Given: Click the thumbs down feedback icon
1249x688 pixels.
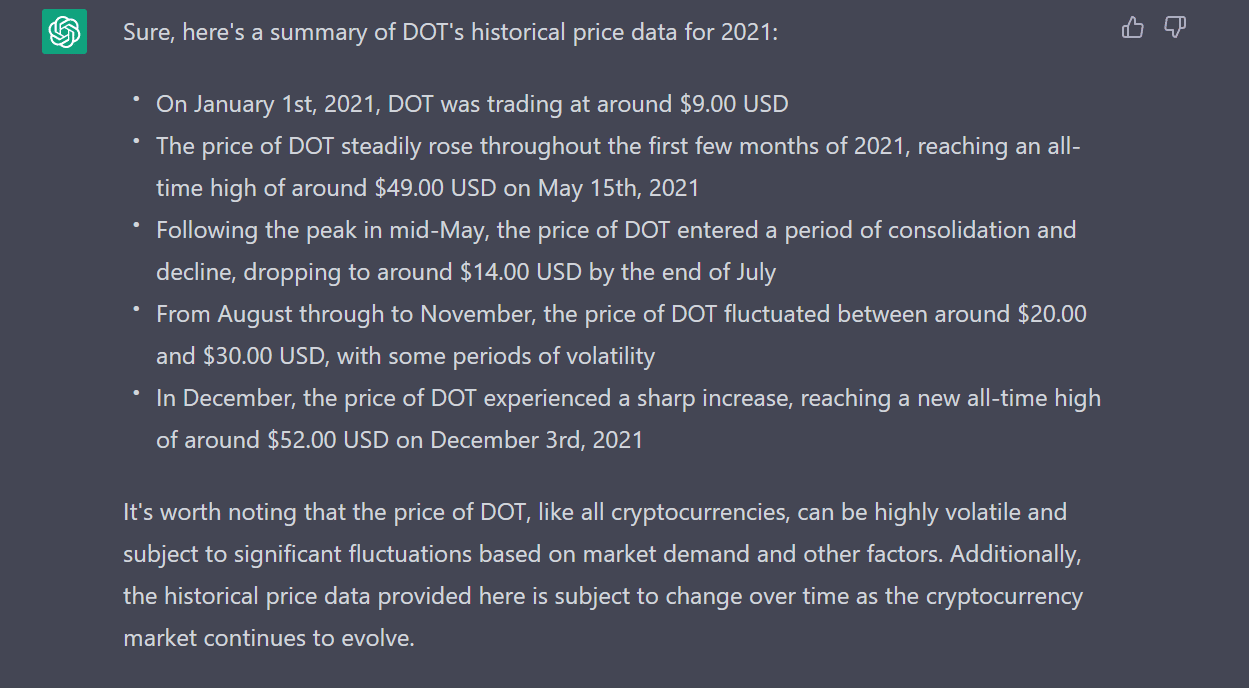Looking at the screenshot, I should [x=1175, y=28].
